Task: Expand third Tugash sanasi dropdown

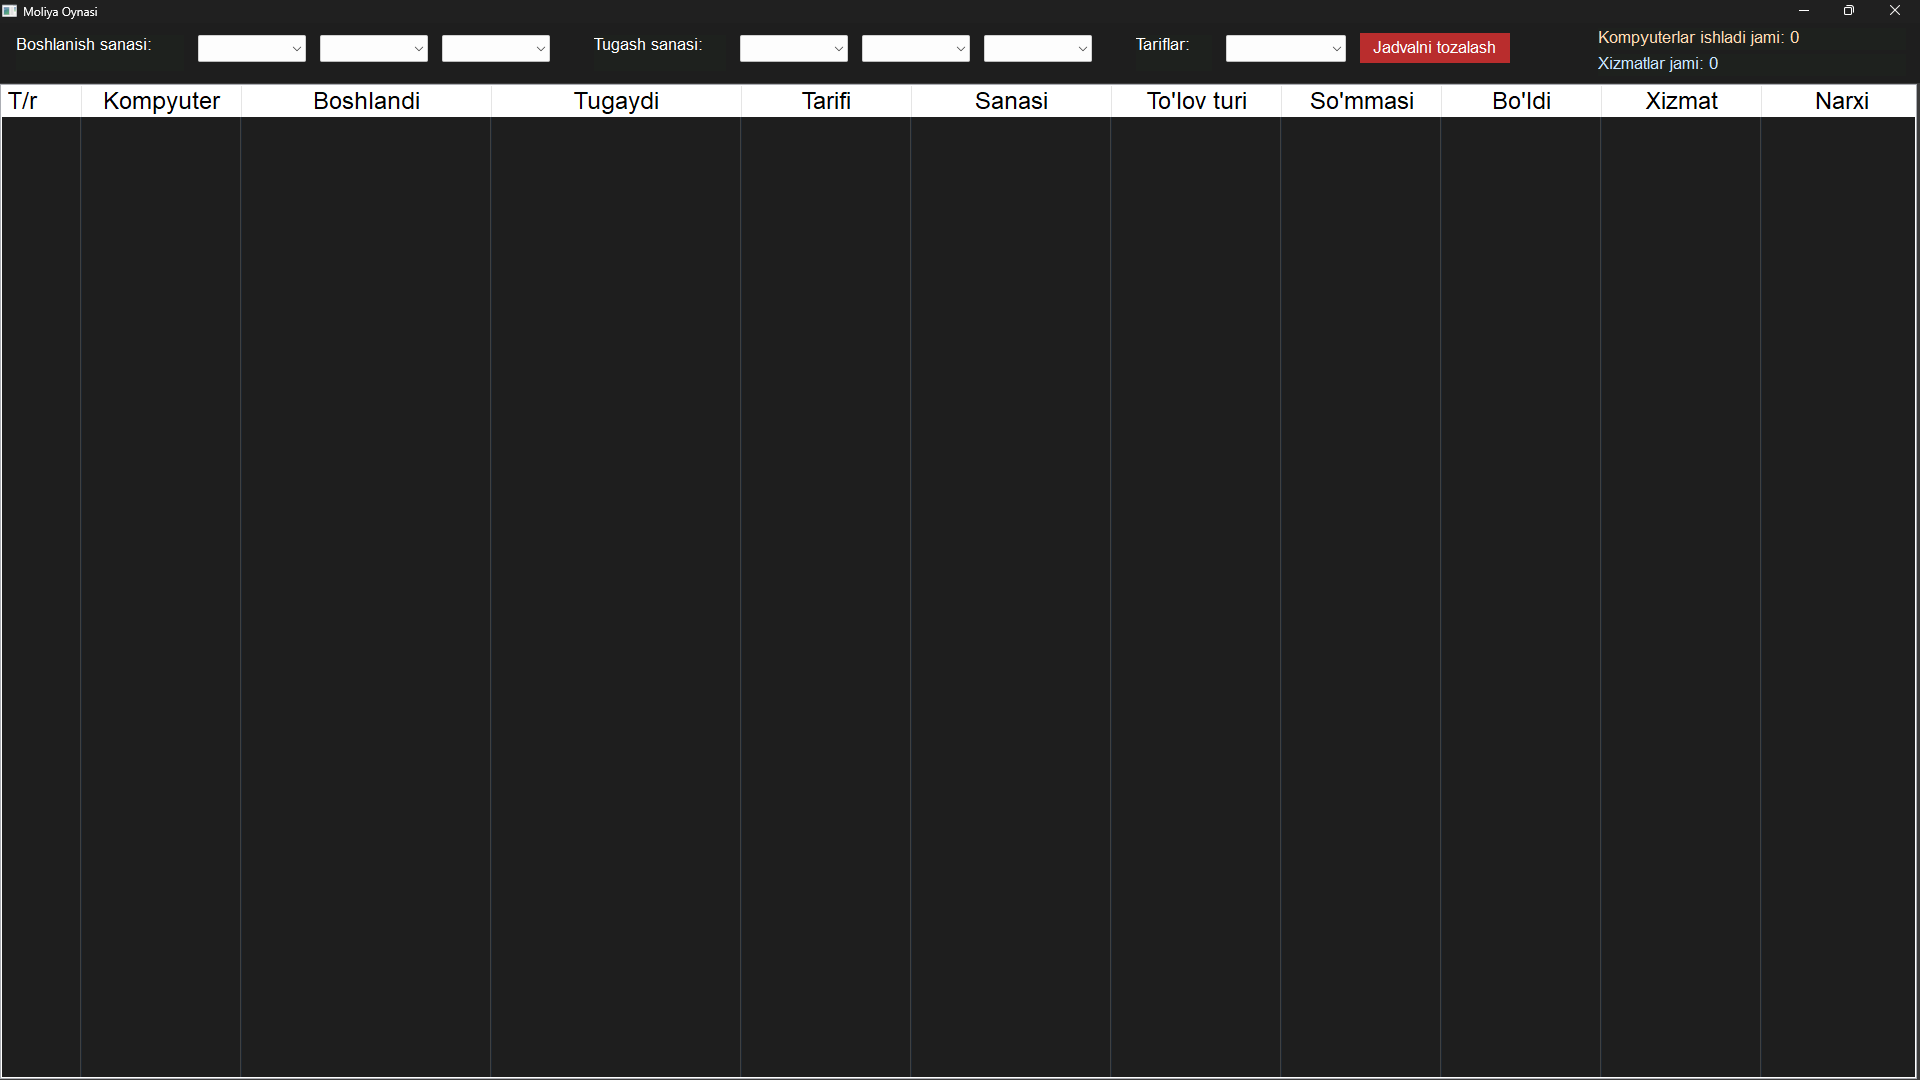Action: coord(1038,48)
